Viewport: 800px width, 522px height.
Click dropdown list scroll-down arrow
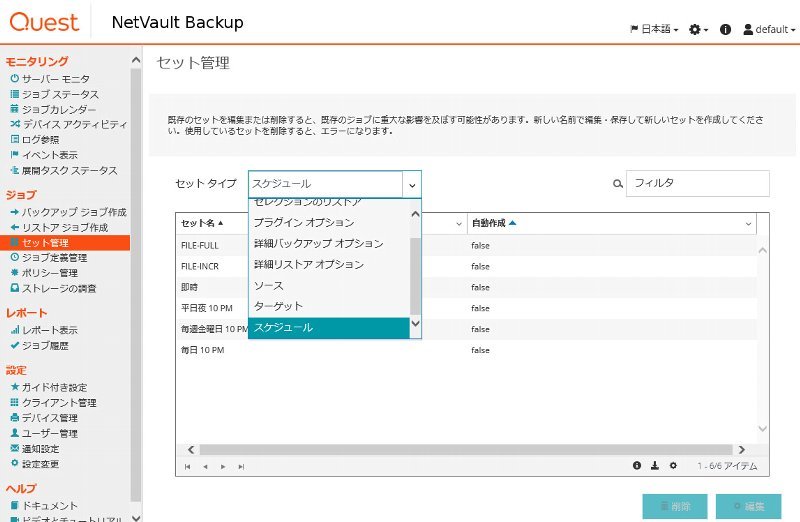[x=415, y=324]
